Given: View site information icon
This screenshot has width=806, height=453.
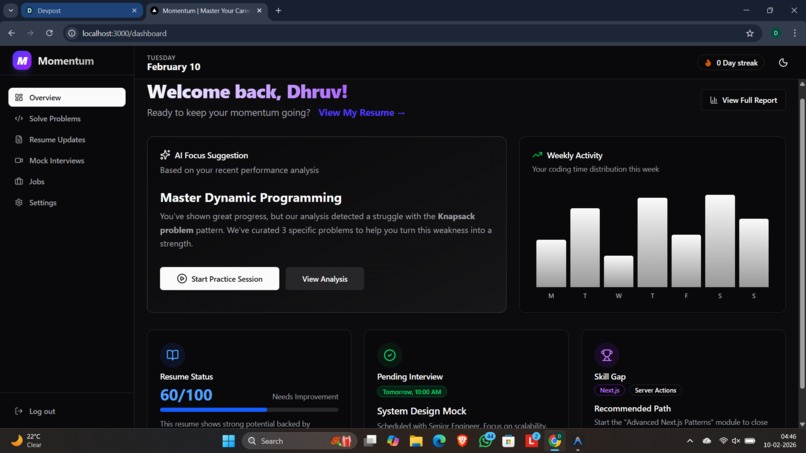Looking at the screenshot, I should (x=72, y=33).
